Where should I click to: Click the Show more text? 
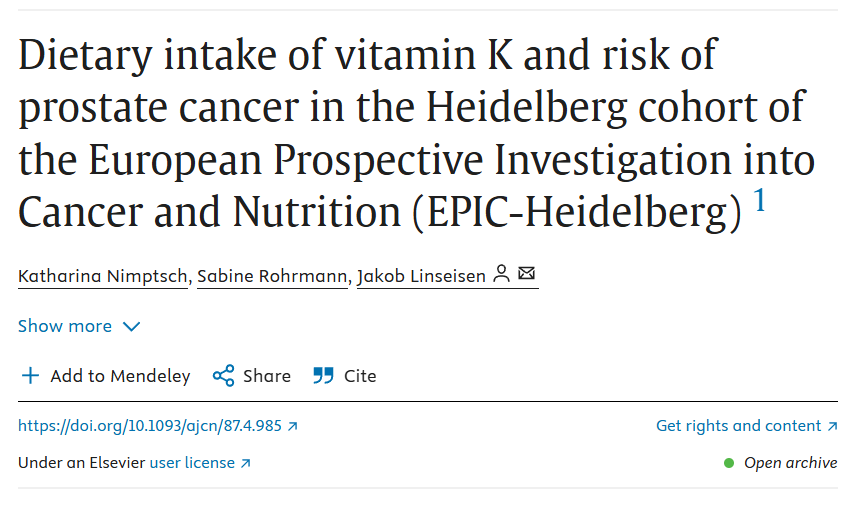click(x=65, y=326)
